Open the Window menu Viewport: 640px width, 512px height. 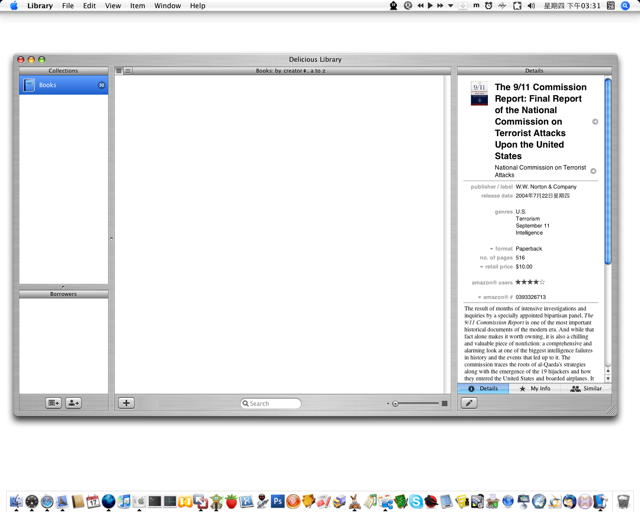pos(167,6)
